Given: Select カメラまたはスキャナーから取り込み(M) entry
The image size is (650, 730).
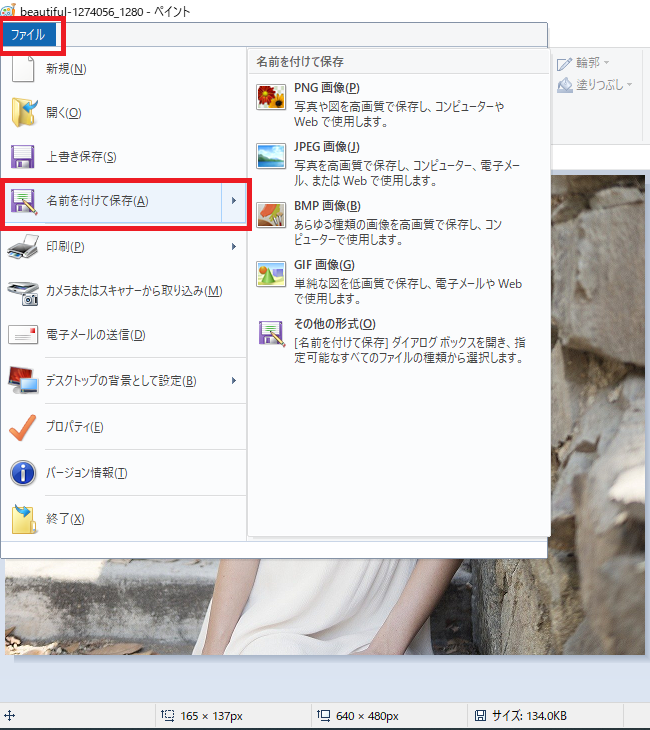Looking at the screenshot, I should [x=124, y=291].
